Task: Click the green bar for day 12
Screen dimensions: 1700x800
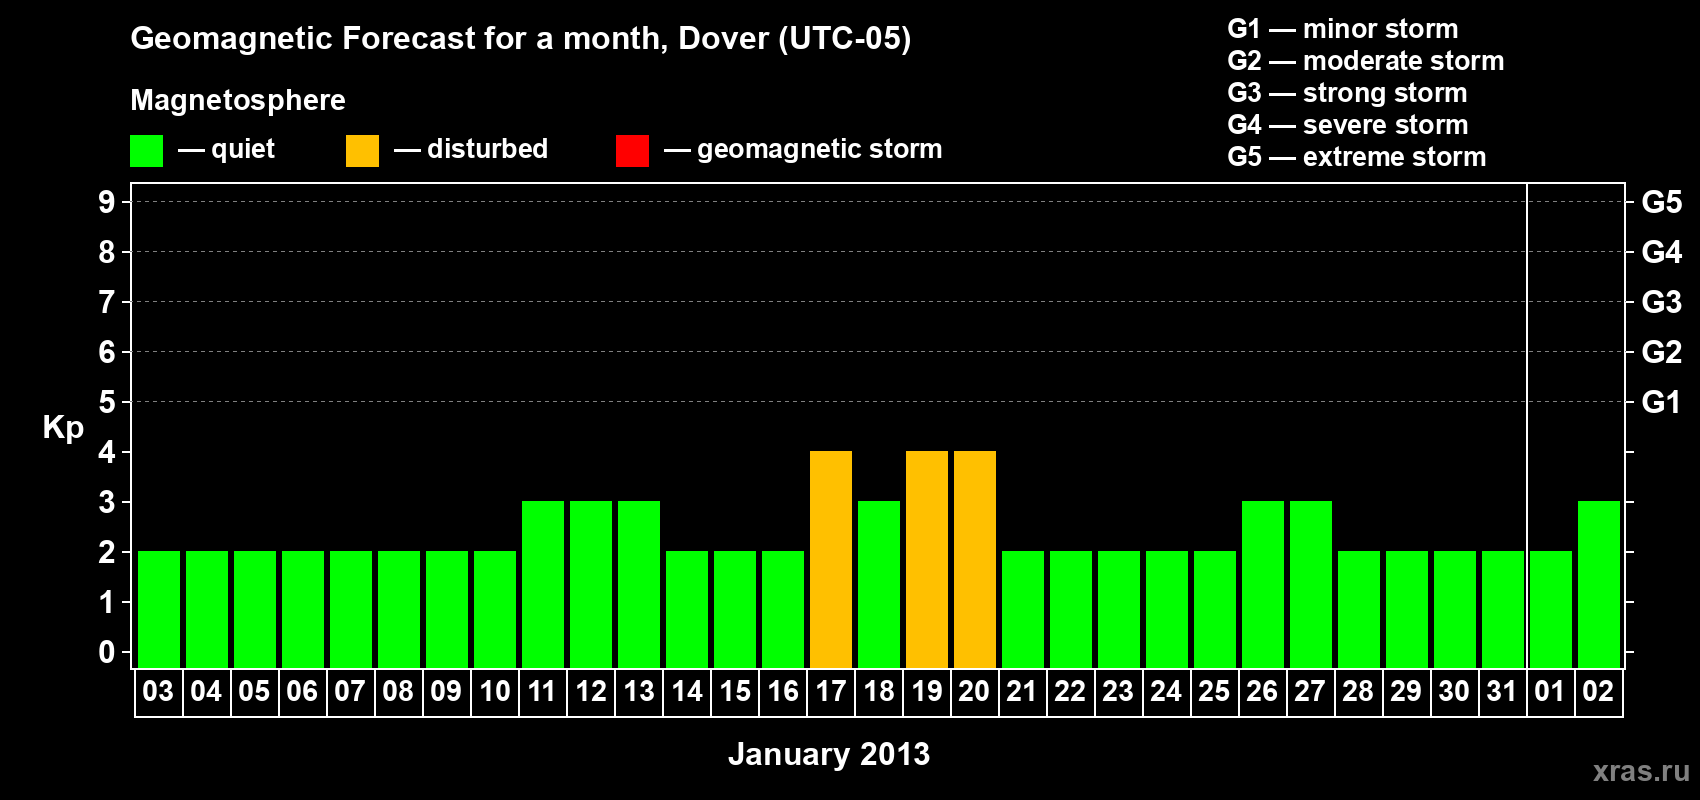Action: pos(591,584)
